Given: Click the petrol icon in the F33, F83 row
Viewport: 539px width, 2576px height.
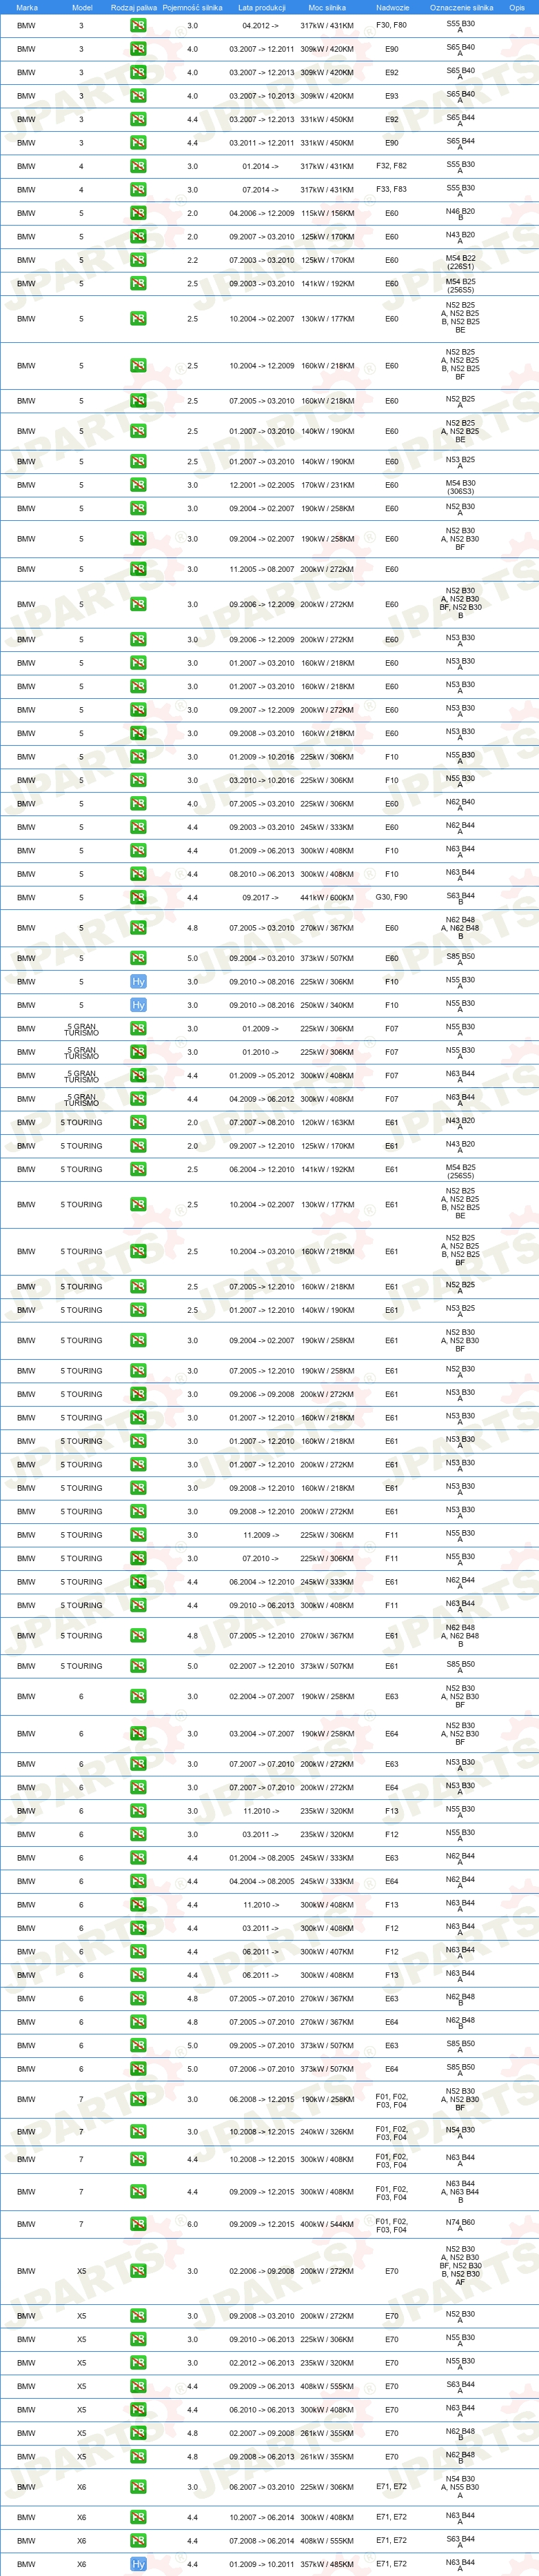Looking at the screenshot, I should (138, 189).
